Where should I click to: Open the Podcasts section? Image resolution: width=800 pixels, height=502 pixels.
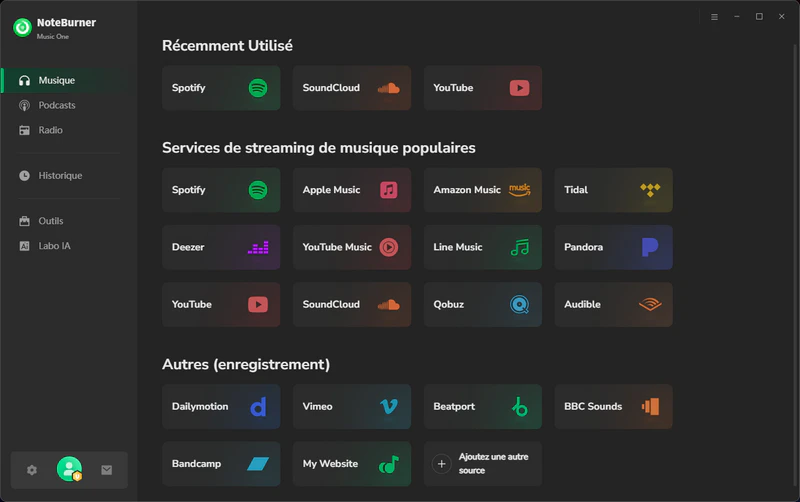coord(56,105)
